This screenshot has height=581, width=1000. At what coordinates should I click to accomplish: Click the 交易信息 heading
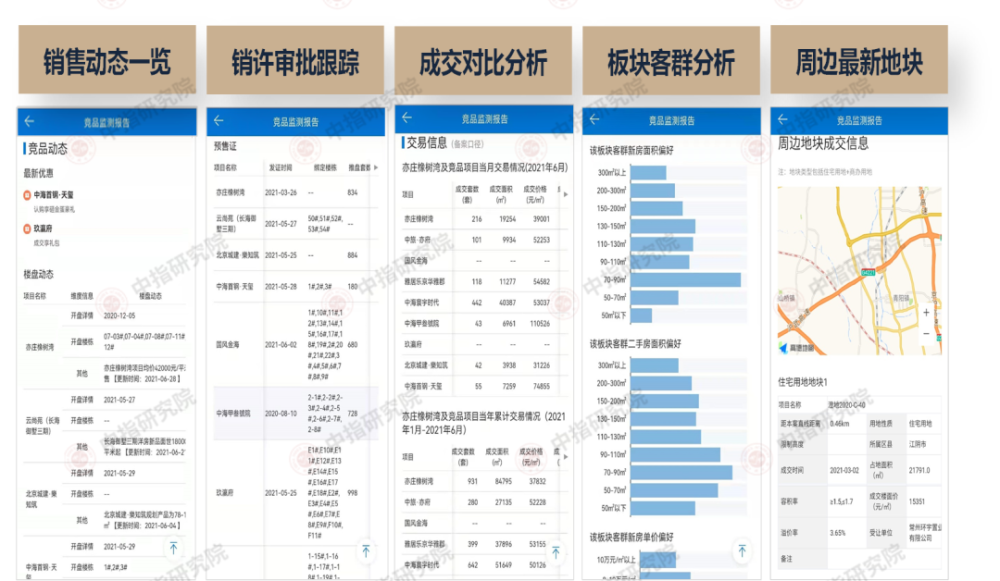pos(427,143)
